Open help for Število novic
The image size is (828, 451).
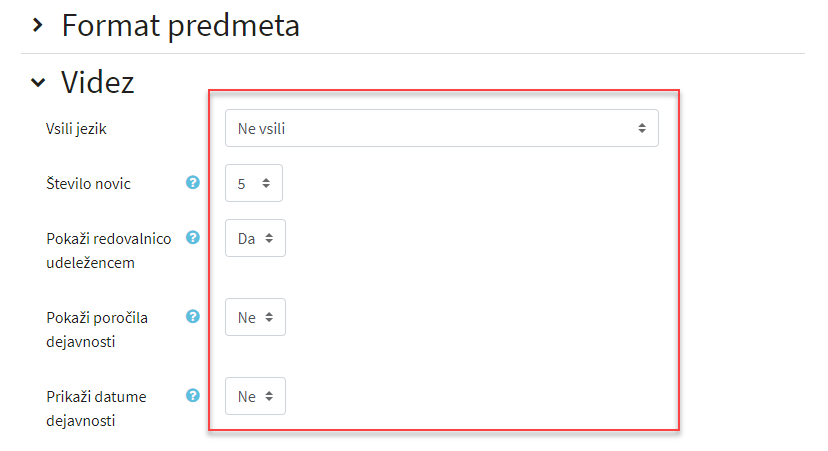(x=193, y=183)
